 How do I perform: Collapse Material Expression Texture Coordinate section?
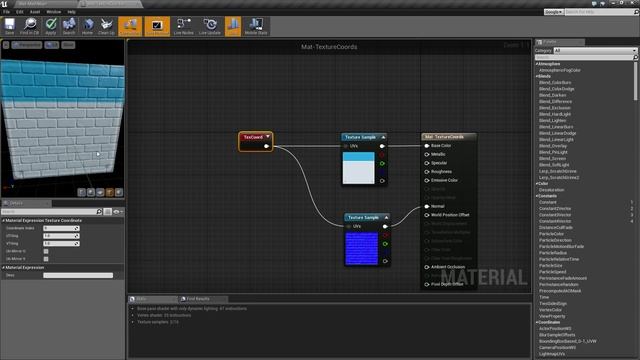[x=4, y=220]
